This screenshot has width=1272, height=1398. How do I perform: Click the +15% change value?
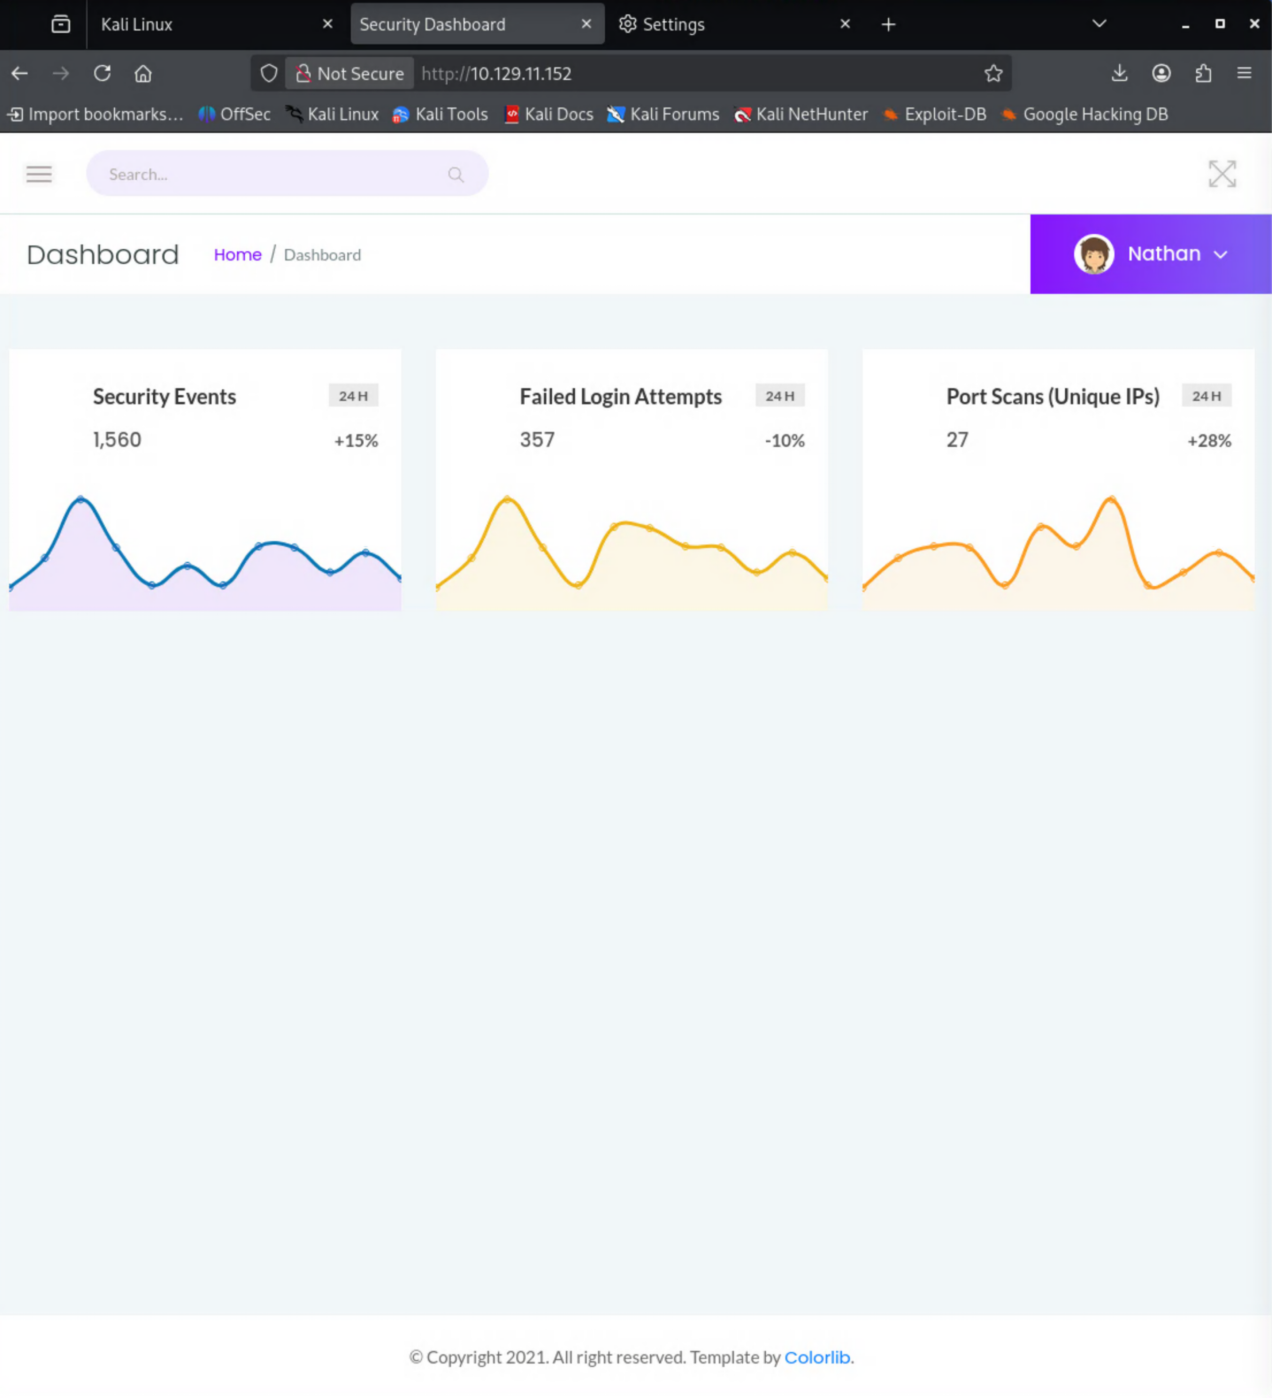click(x=356, y=441)
